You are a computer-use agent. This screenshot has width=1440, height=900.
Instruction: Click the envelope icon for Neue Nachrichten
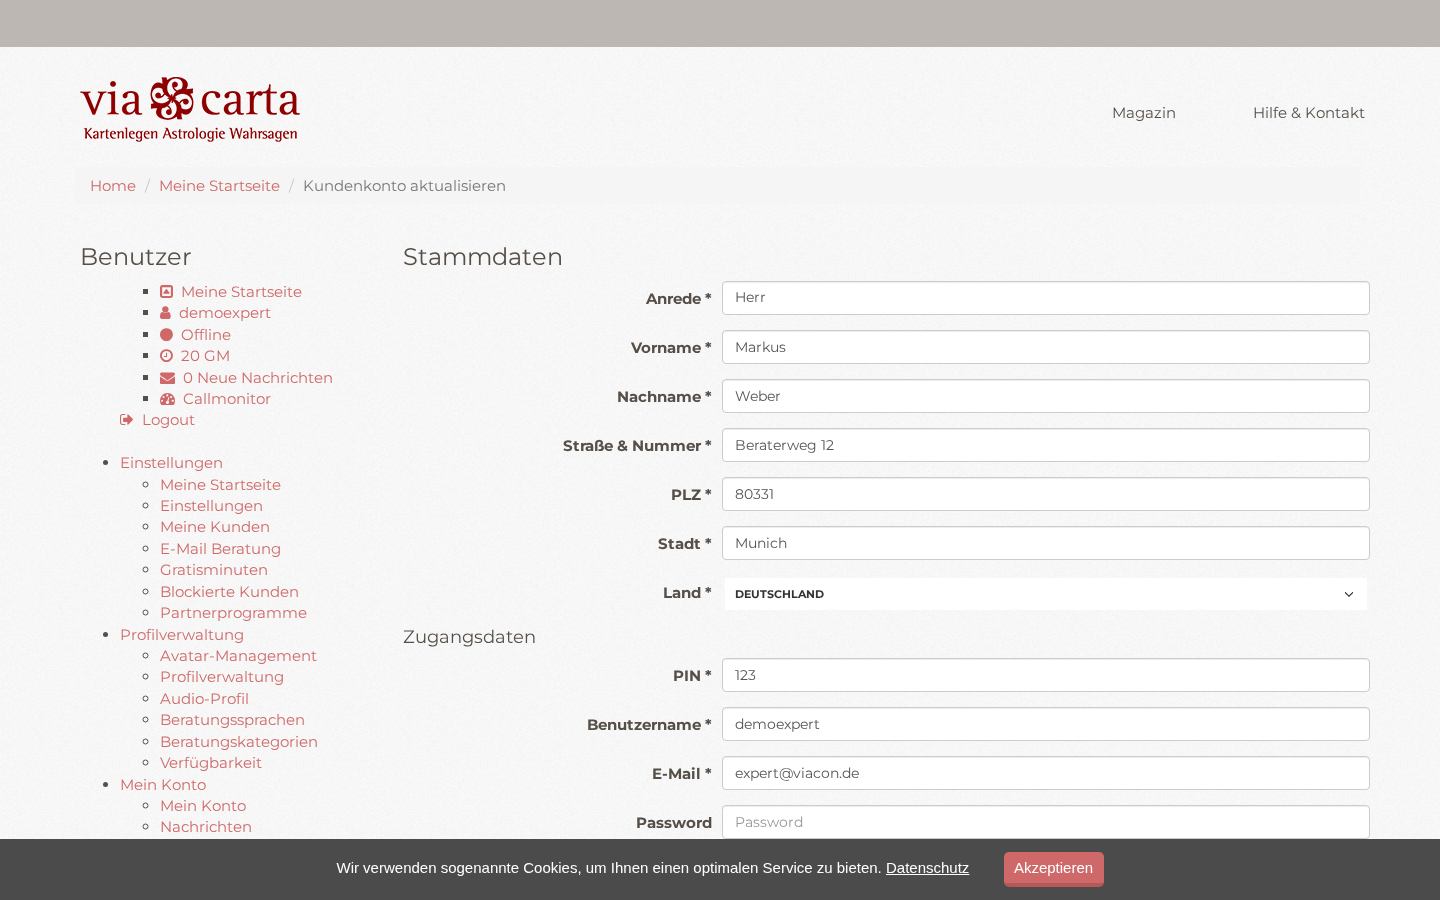168,378
